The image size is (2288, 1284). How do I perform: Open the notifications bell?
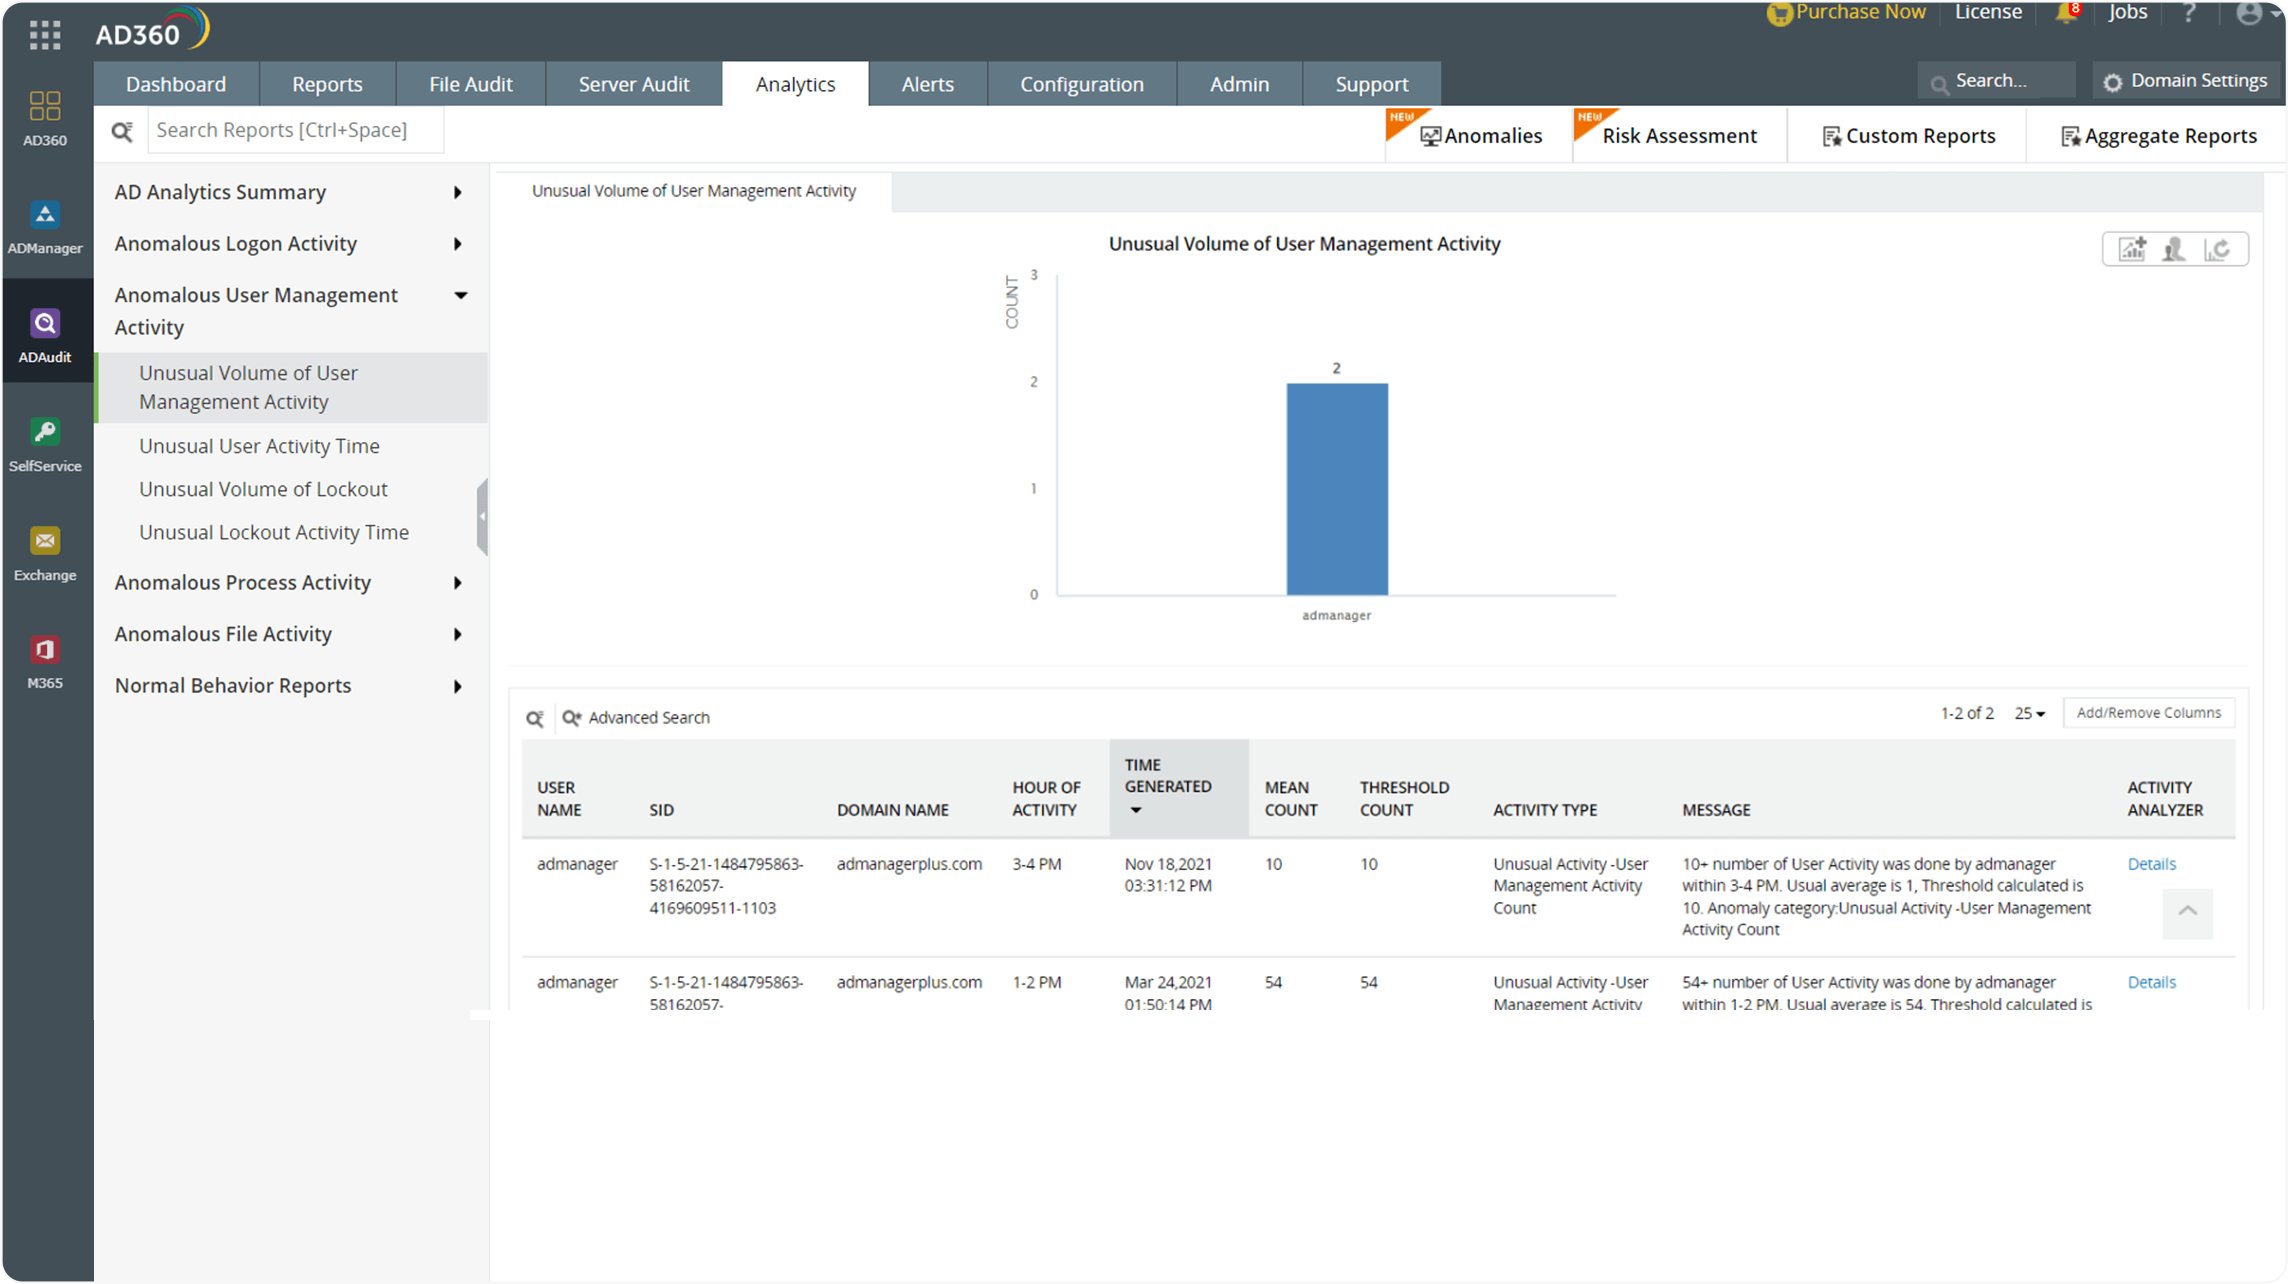(2066, 14)
